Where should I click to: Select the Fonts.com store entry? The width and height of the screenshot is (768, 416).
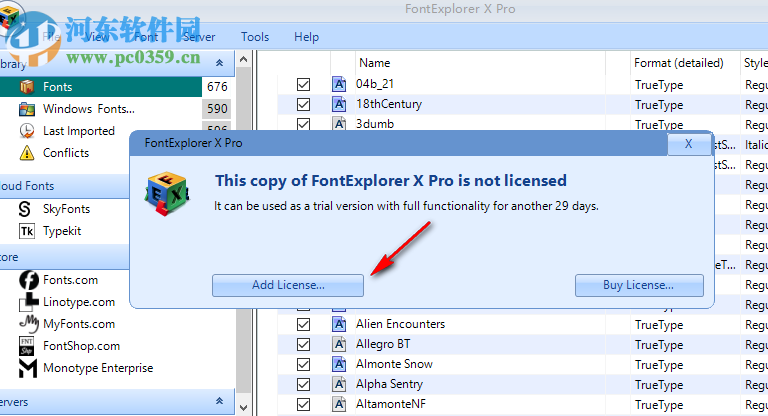(71, 280)
